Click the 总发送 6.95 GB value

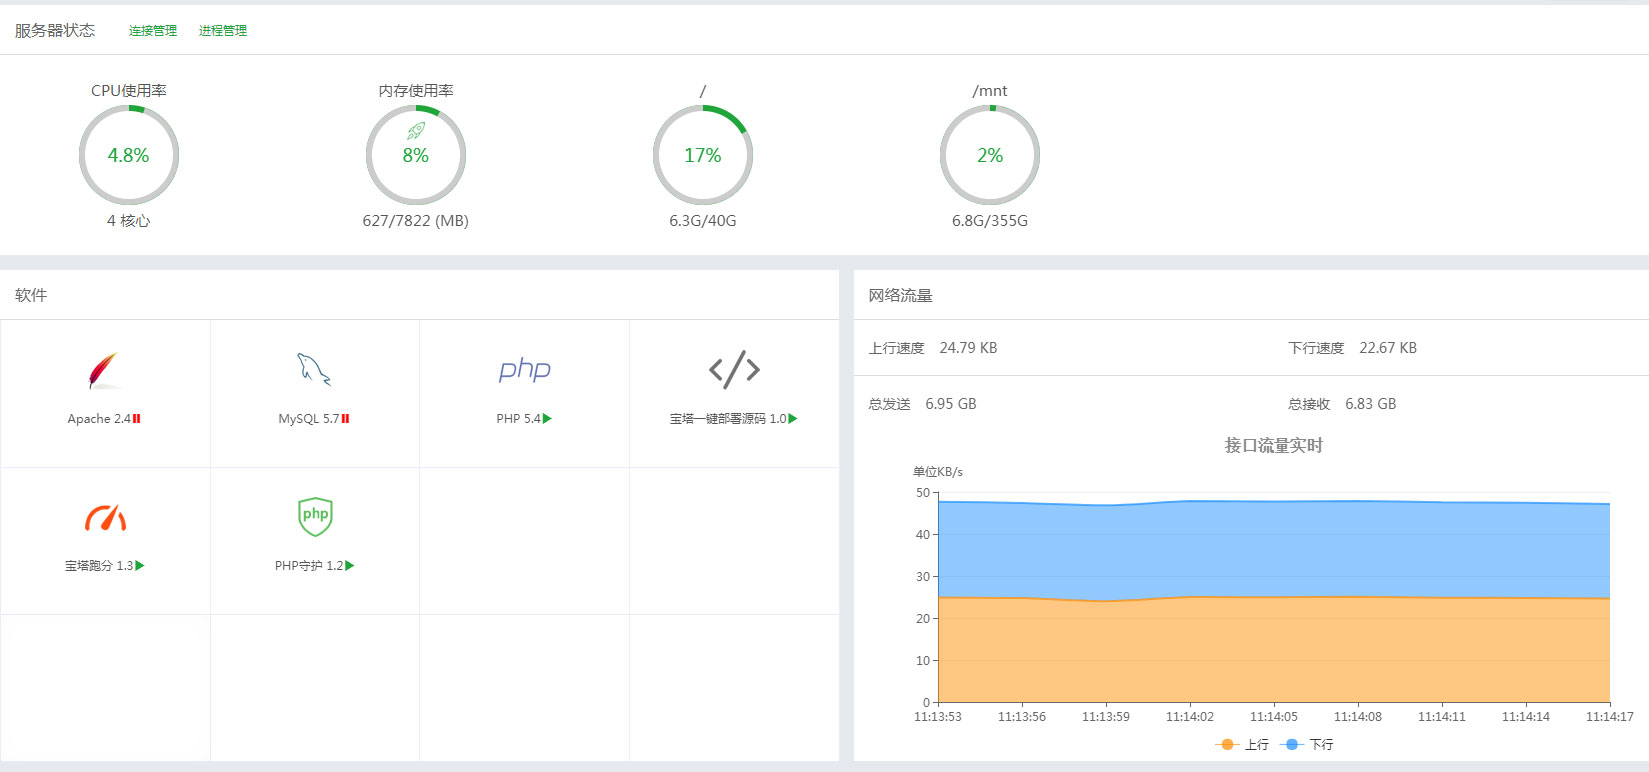951,404
